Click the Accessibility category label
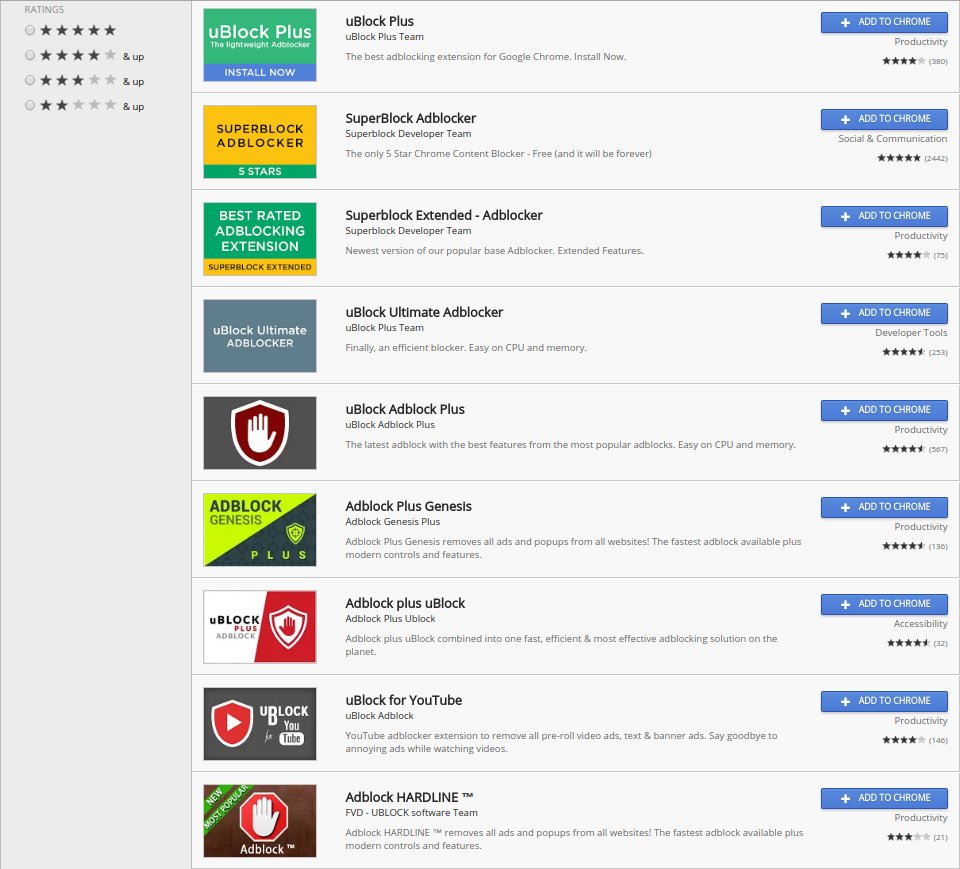The image size is (960, 869). (920, 623)
